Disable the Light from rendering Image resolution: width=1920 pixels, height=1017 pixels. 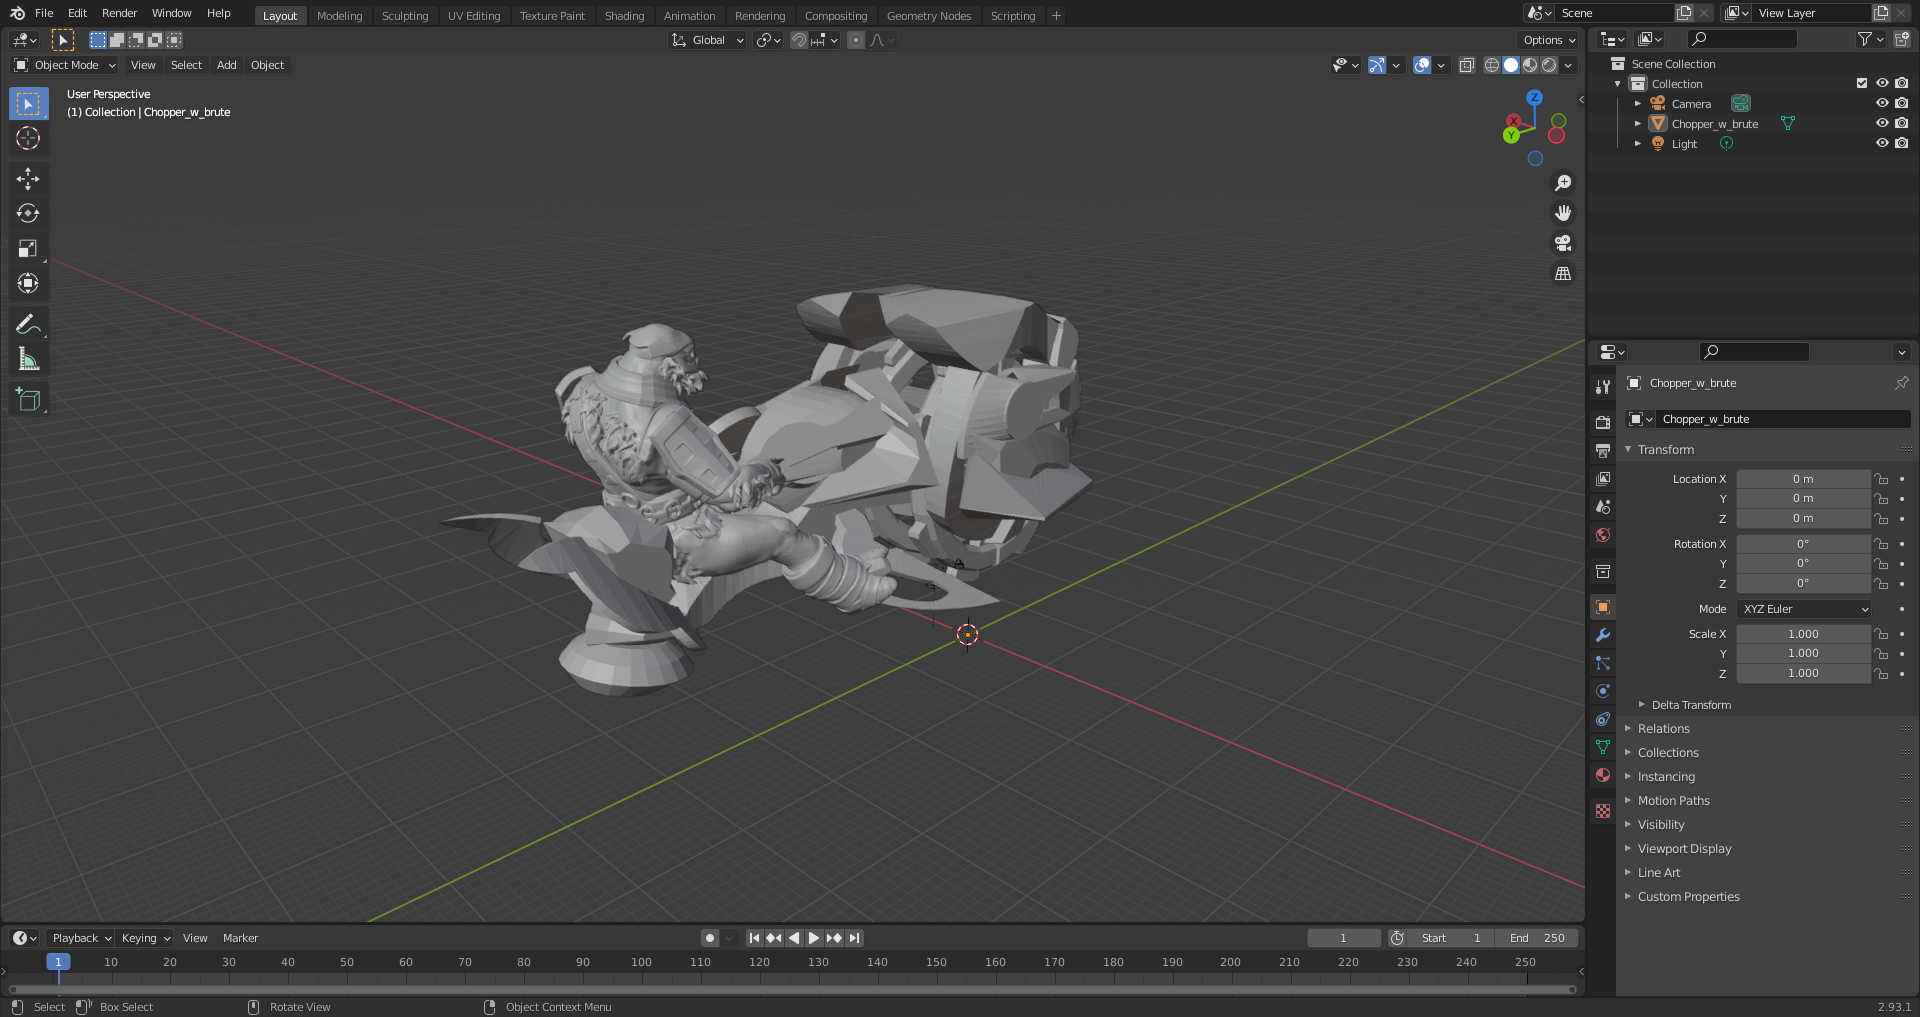click(x=1902, y=143)
